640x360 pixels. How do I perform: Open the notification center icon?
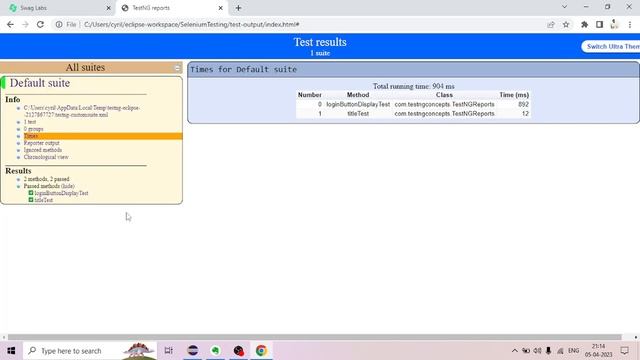pos(624,351)
